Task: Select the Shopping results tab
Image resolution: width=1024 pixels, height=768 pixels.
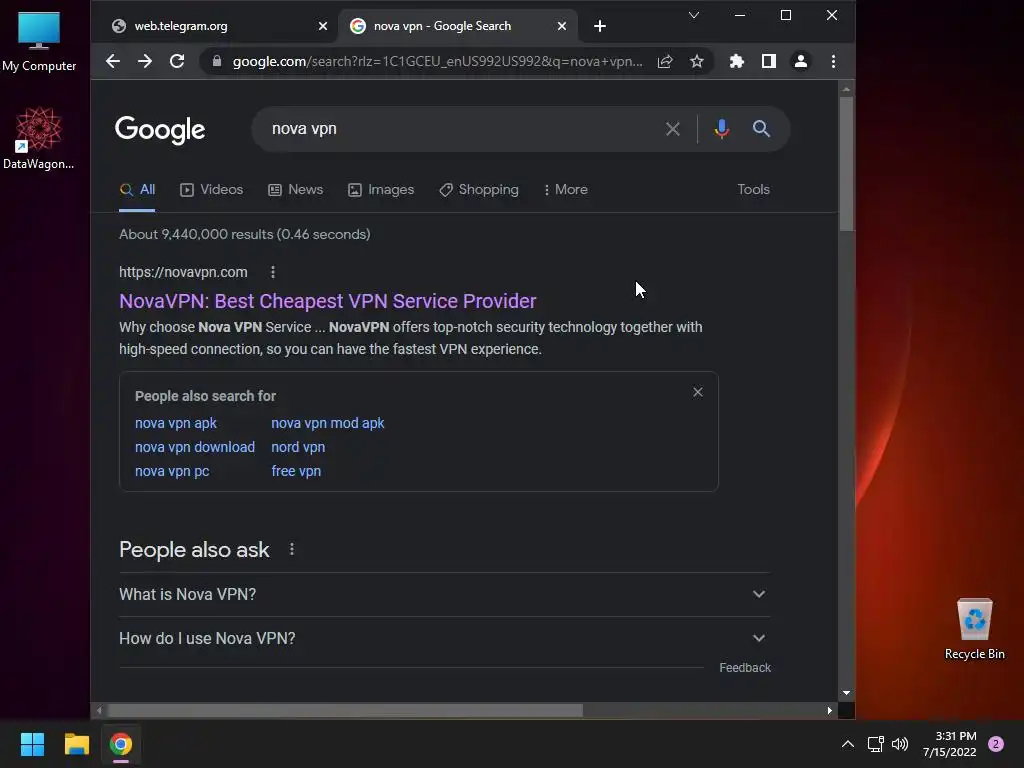Action: 479,189
